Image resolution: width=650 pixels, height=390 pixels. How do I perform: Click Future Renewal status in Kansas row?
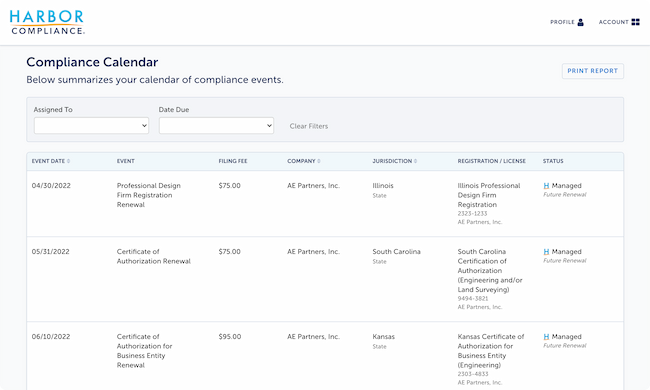565,345
